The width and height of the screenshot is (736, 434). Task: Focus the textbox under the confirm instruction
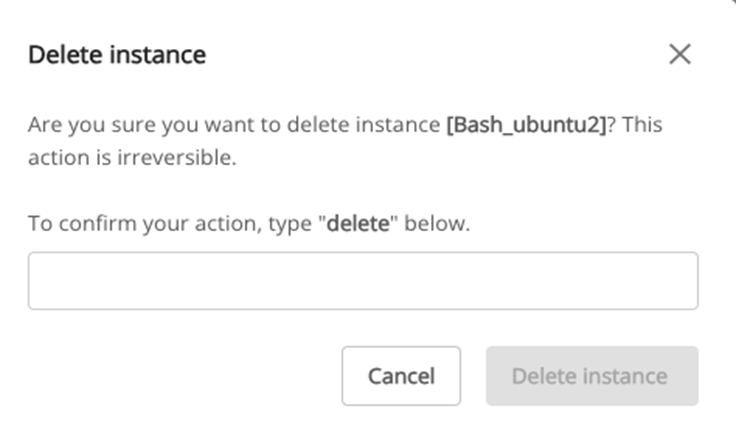click(x=362, y=281)
